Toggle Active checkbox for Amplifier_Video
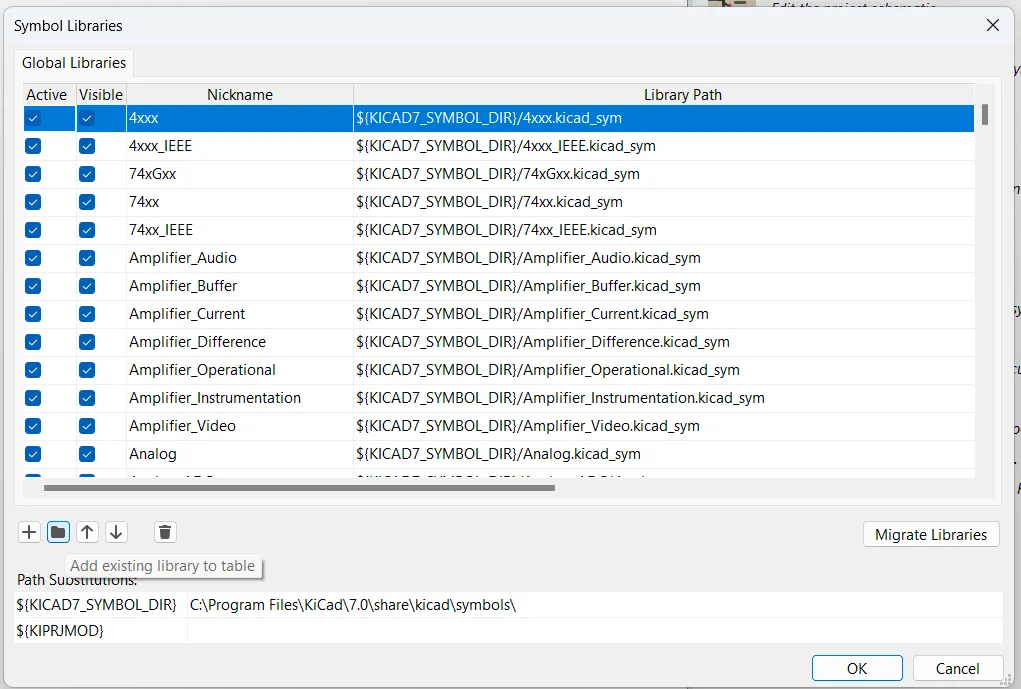The image size is (1021, 689). click(33, 426)
